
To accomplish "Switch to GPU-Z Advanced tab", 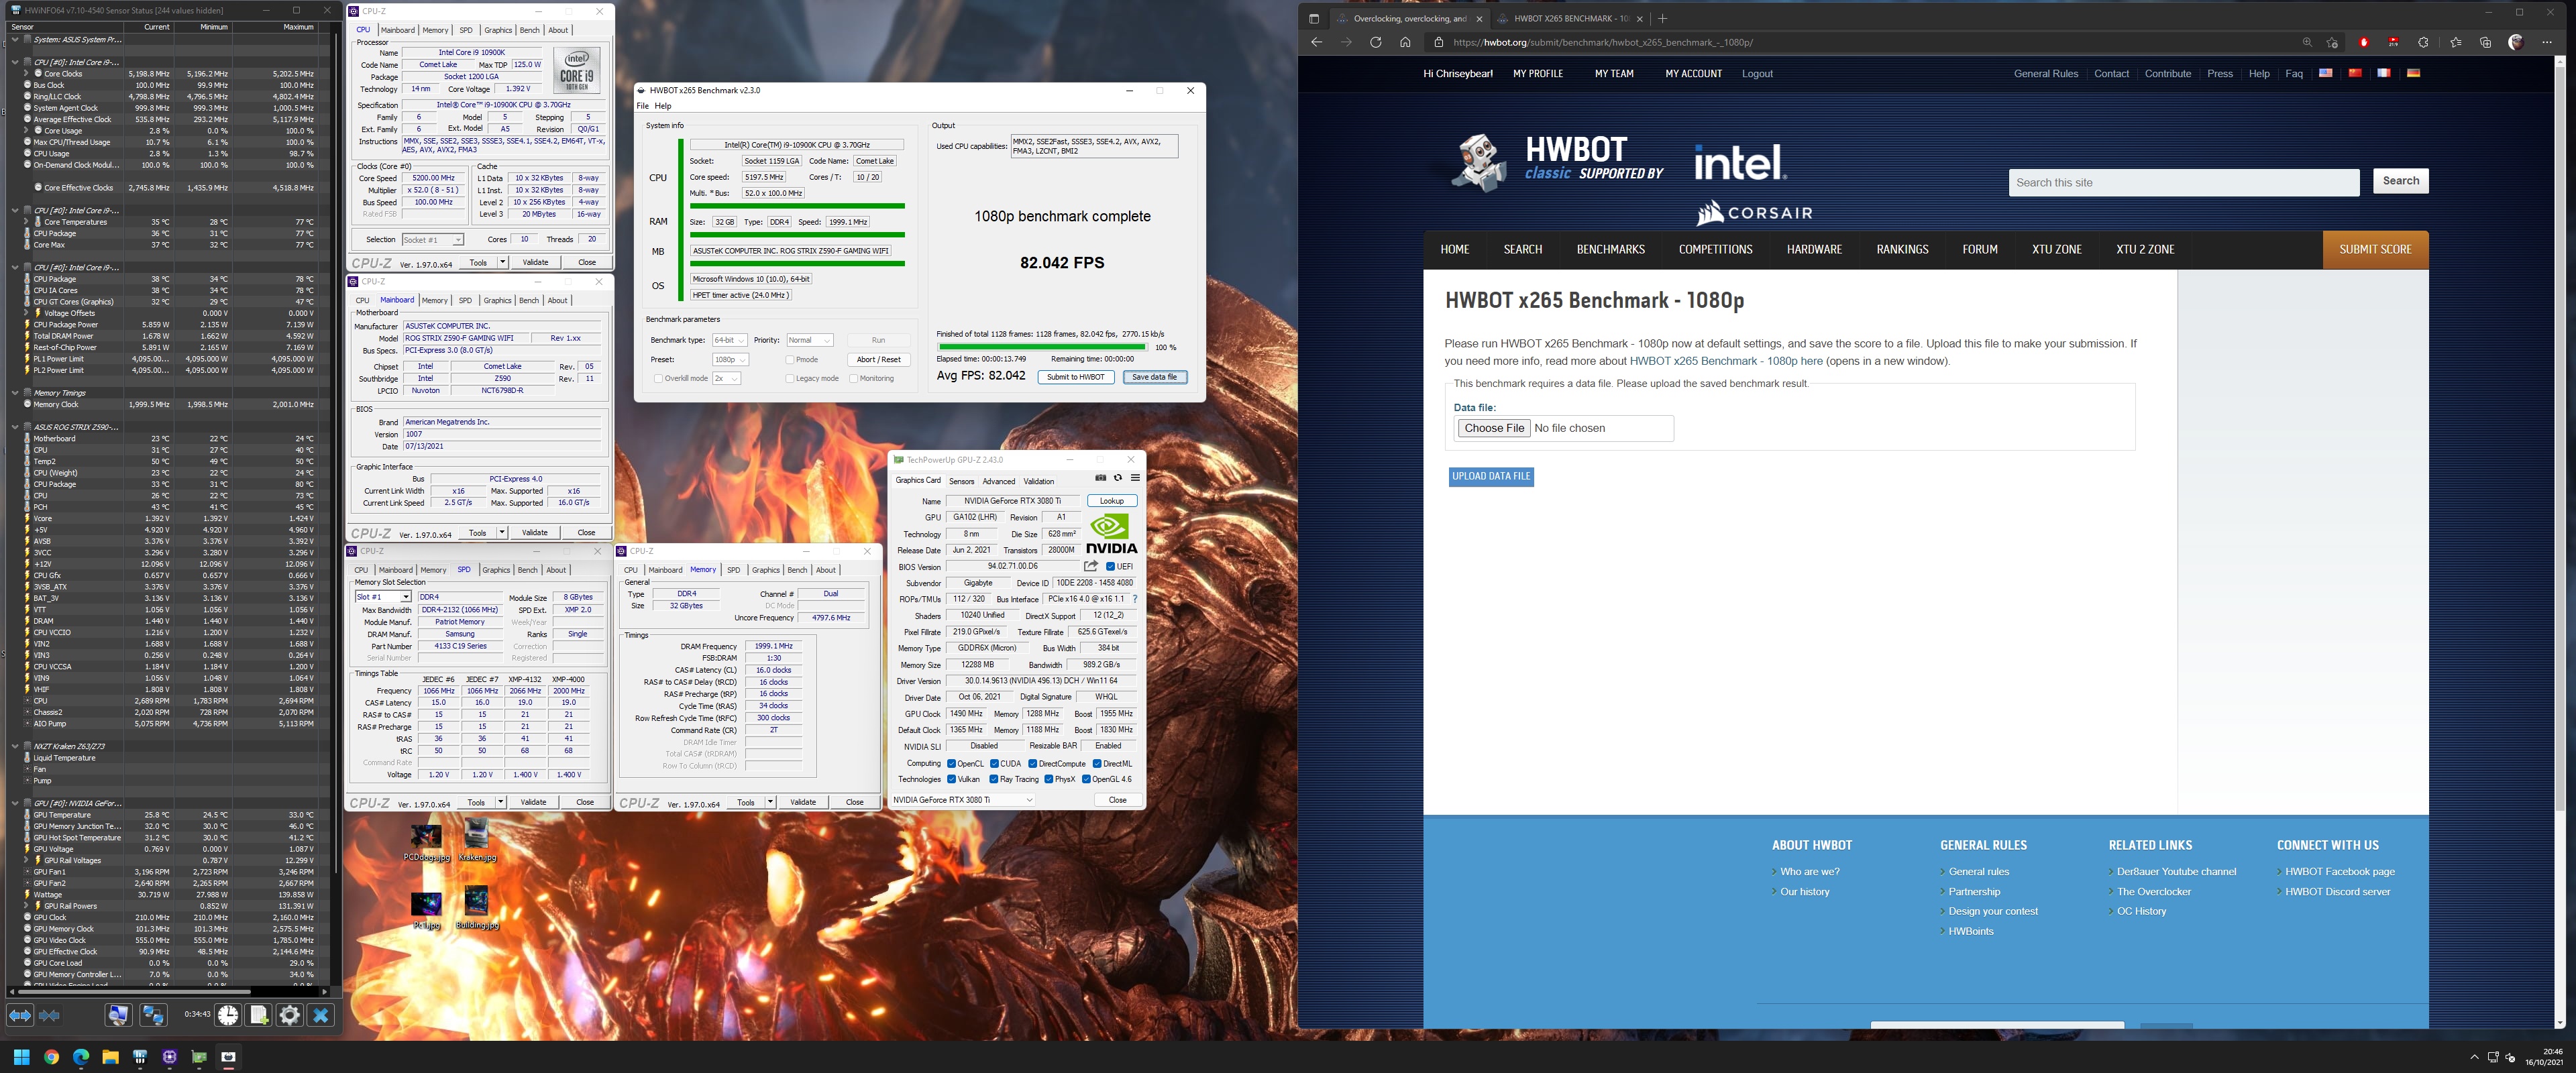I will pyautogui.click(x=998, y=481).
